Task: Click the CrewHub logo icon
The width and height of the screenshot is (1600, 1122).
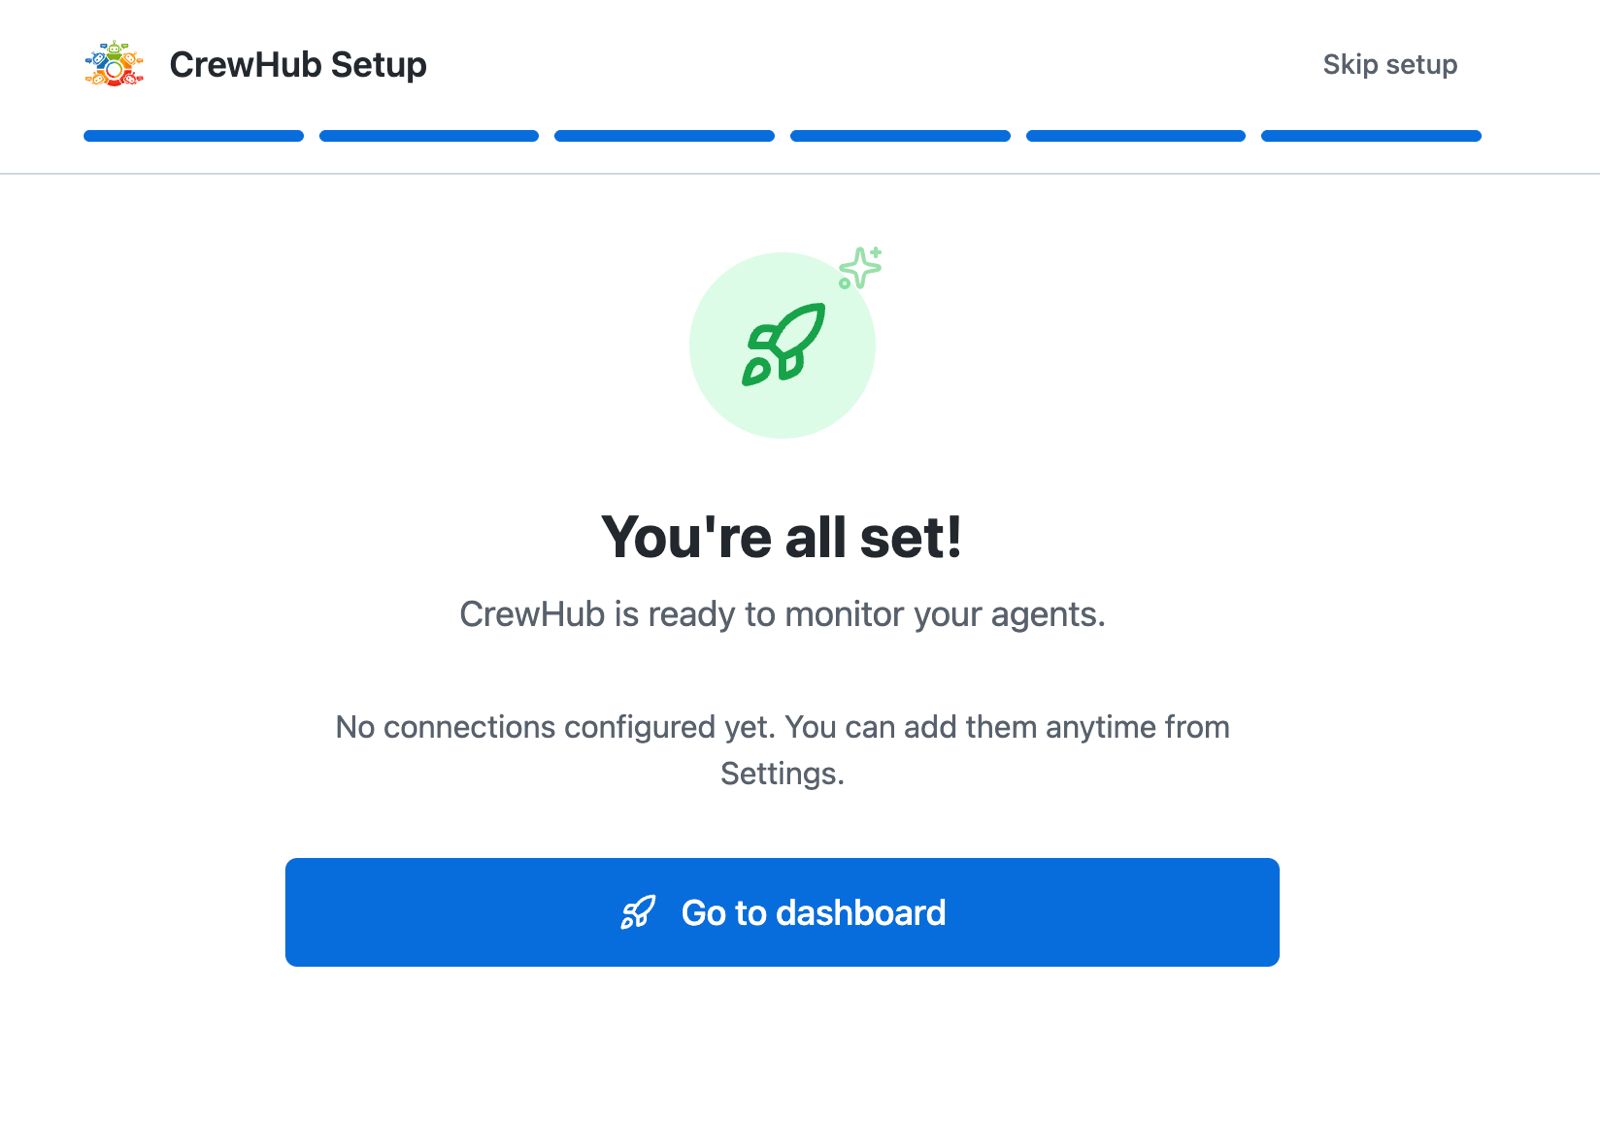Action: 113,64
